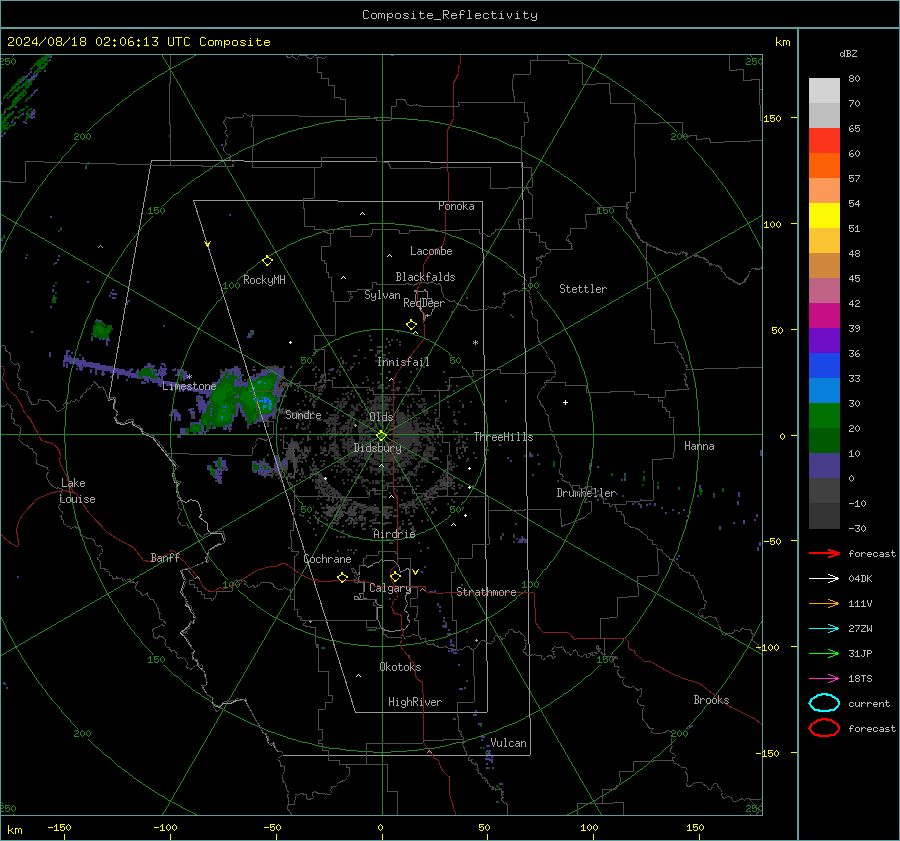Viewport: 900px width, 841px height.
Task: Click the white 04DK arrow icon
Action: (x=824, y=579)
